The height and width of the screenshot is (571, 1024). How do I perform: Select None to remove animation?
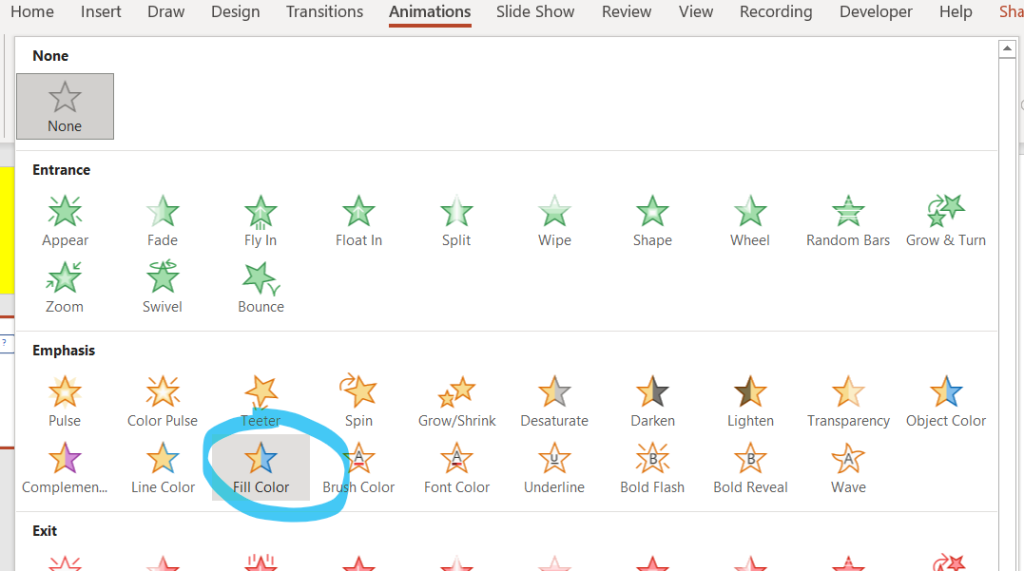tap(65, 106)
